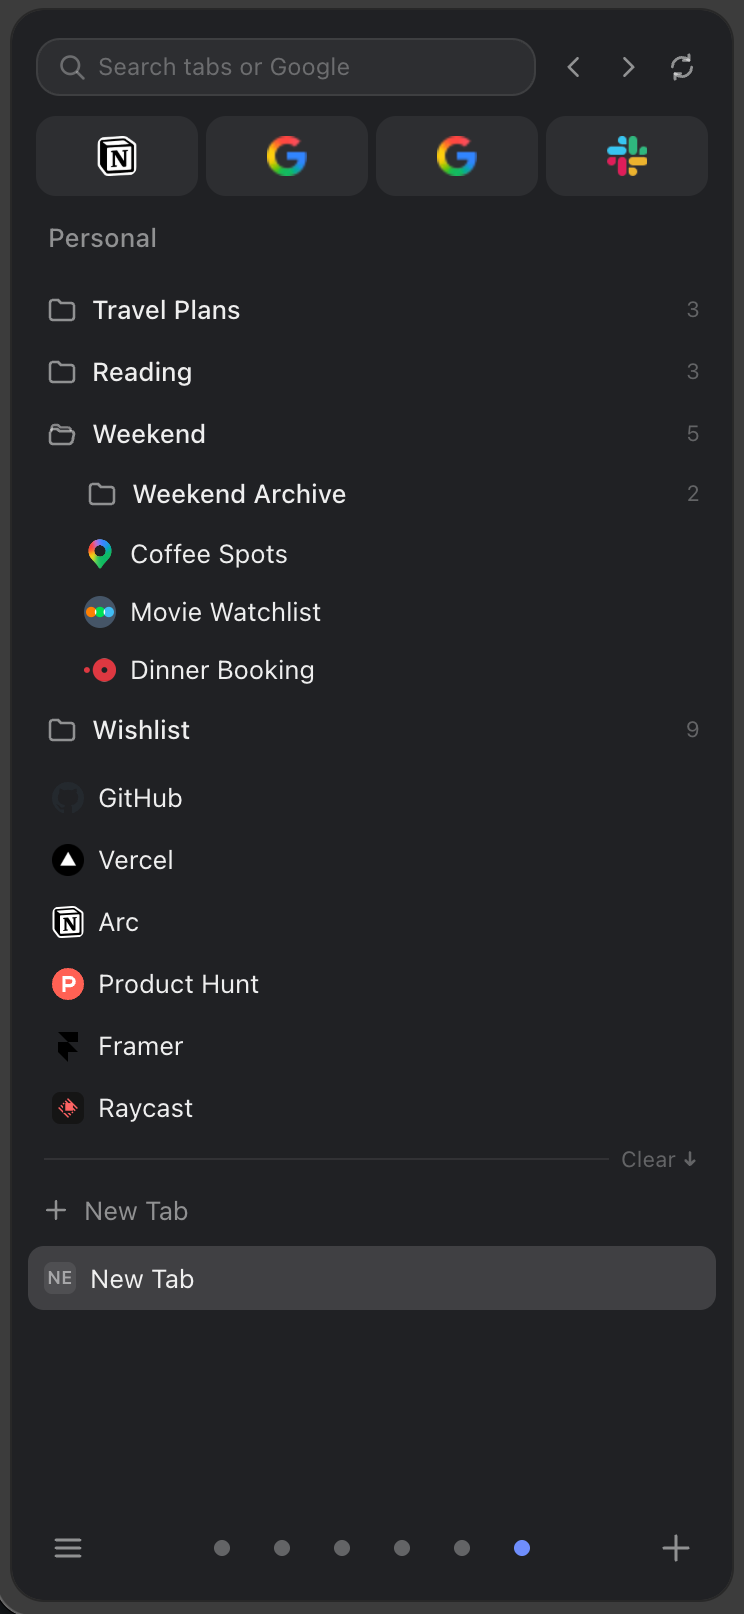744x1614 pixels.
Task: Select the Product Hunt tab
Action: (177, 983)
